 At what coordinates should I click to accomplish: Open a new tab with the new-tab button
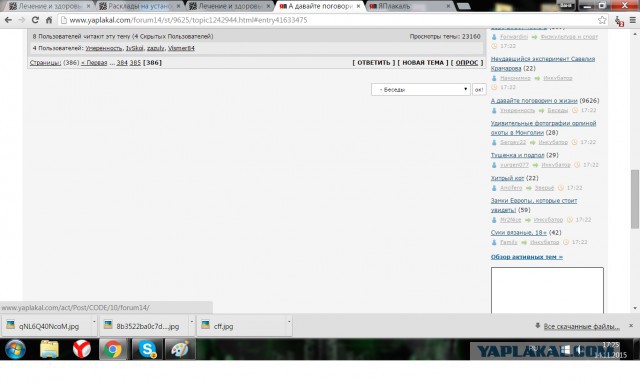pyautogui.click(x=463, y=6)
